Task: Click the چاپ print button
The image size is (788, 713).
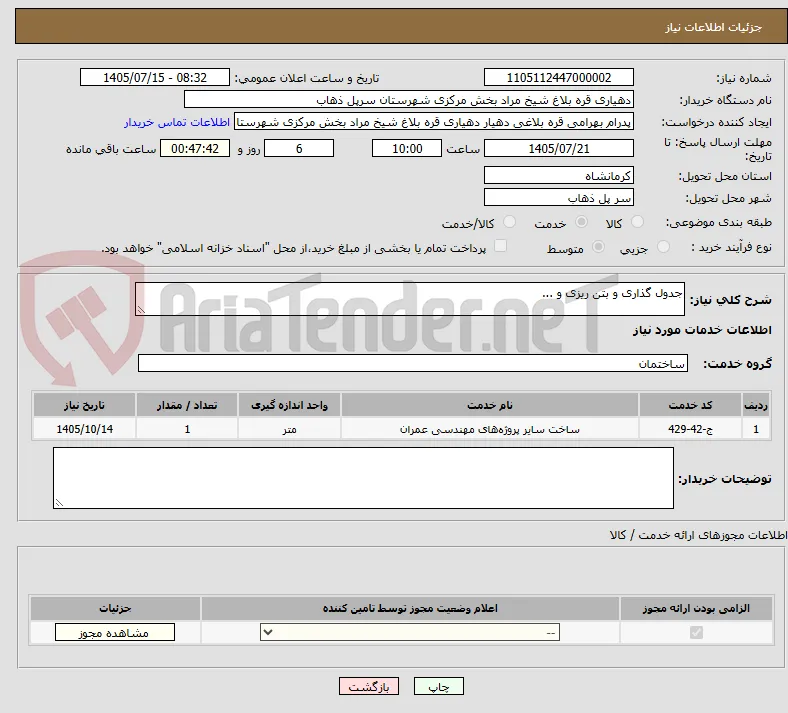Action: pos(439,686)
